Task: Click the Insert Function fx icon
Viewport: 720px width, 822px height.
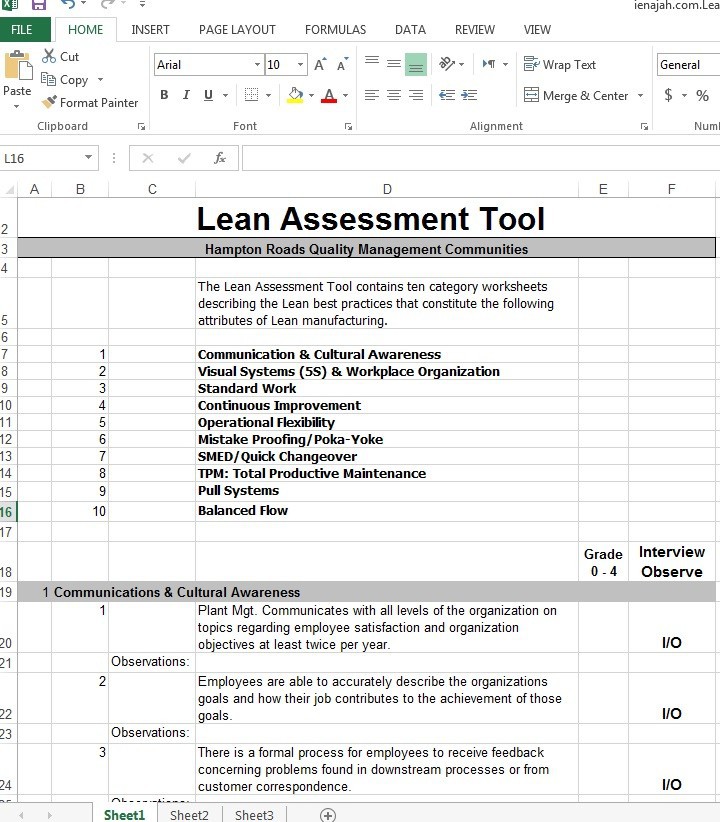Action: click(220, 158)
